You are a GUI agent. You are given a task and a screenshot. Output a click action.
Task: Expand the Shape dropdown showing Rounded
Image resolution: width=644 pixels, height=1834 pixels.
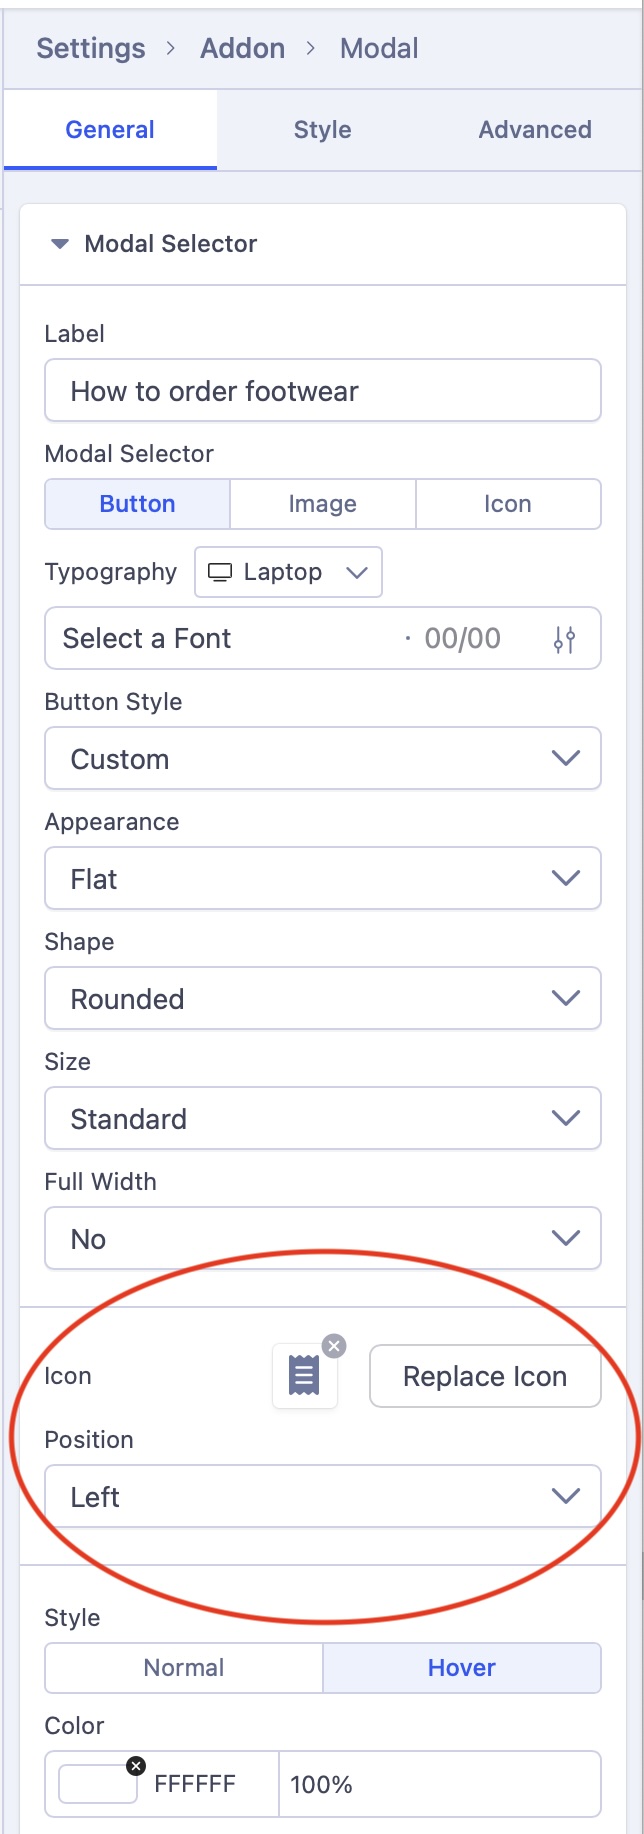point(322,999)
